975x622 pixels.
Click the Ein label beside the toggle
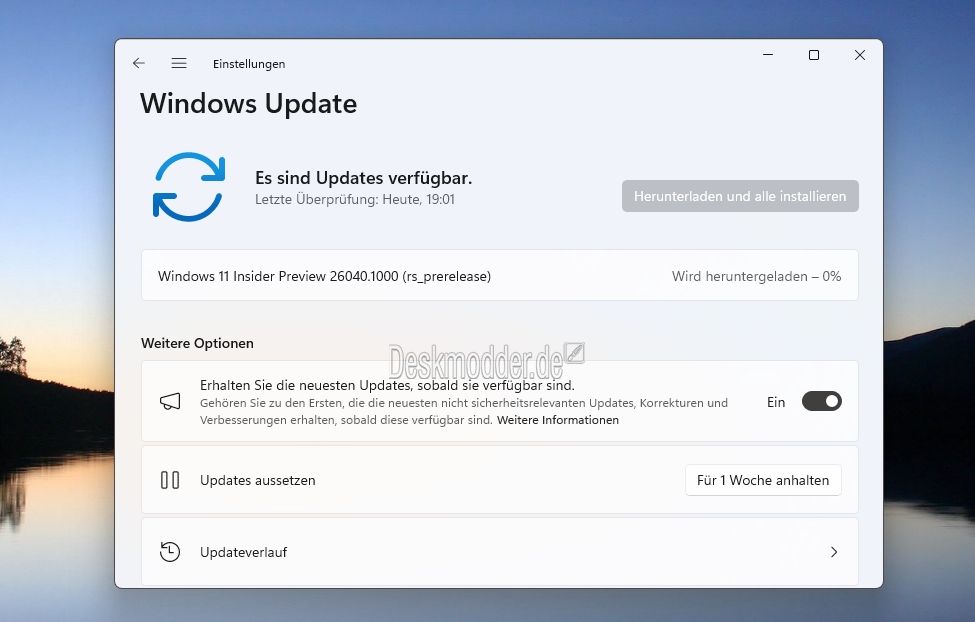click(776, 402)
